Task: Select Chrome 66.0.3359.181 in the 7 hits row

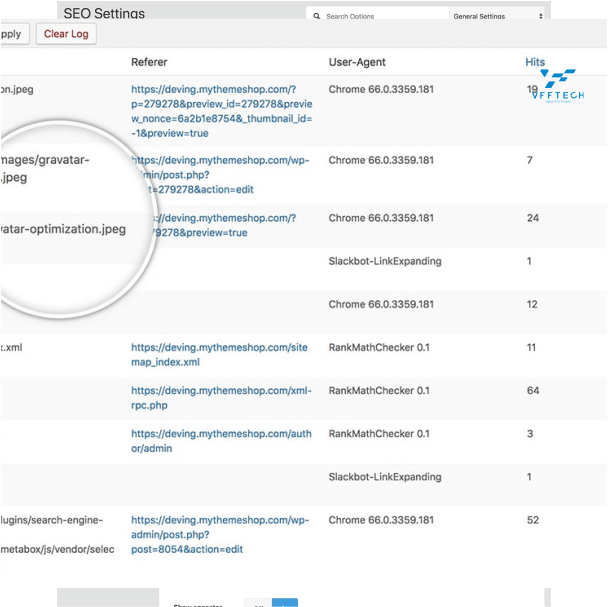Action: coord(381,160)
